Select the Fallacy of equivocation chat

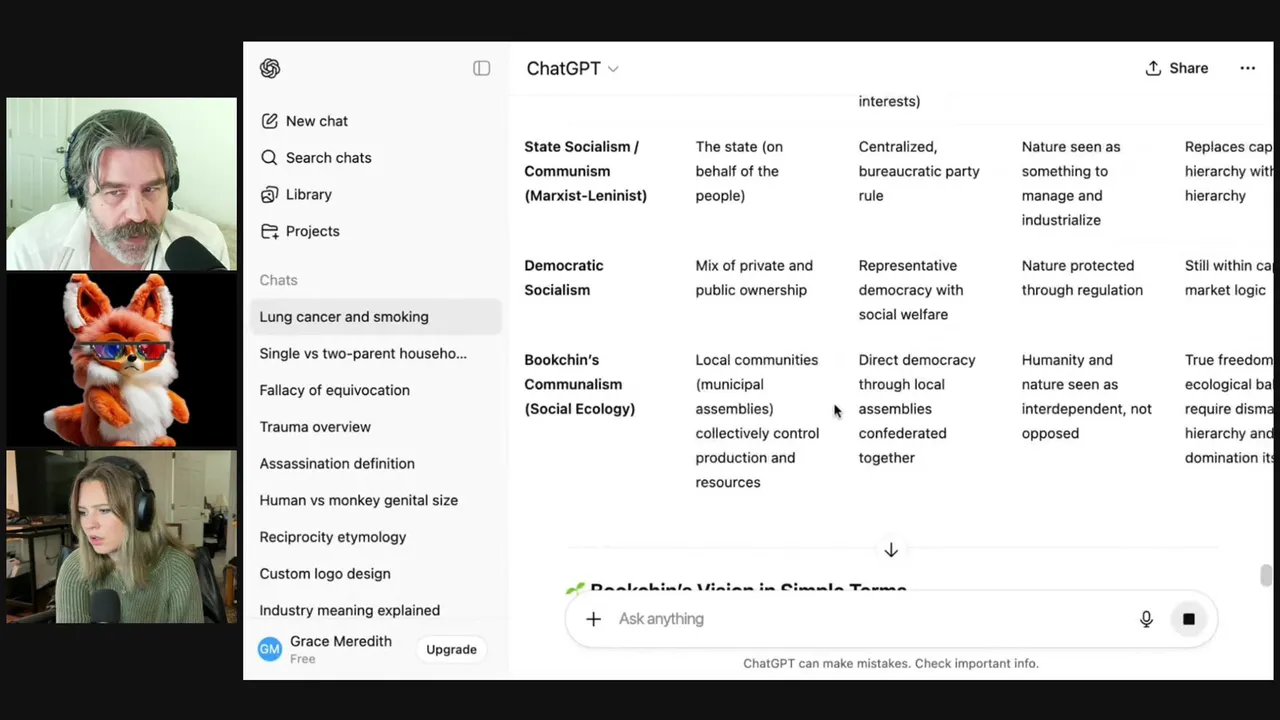pos(334,390)
